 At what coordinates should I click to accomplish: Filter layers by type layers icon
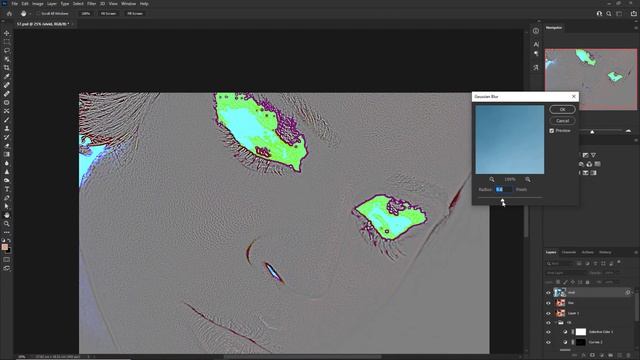click(x=596, y=263)
